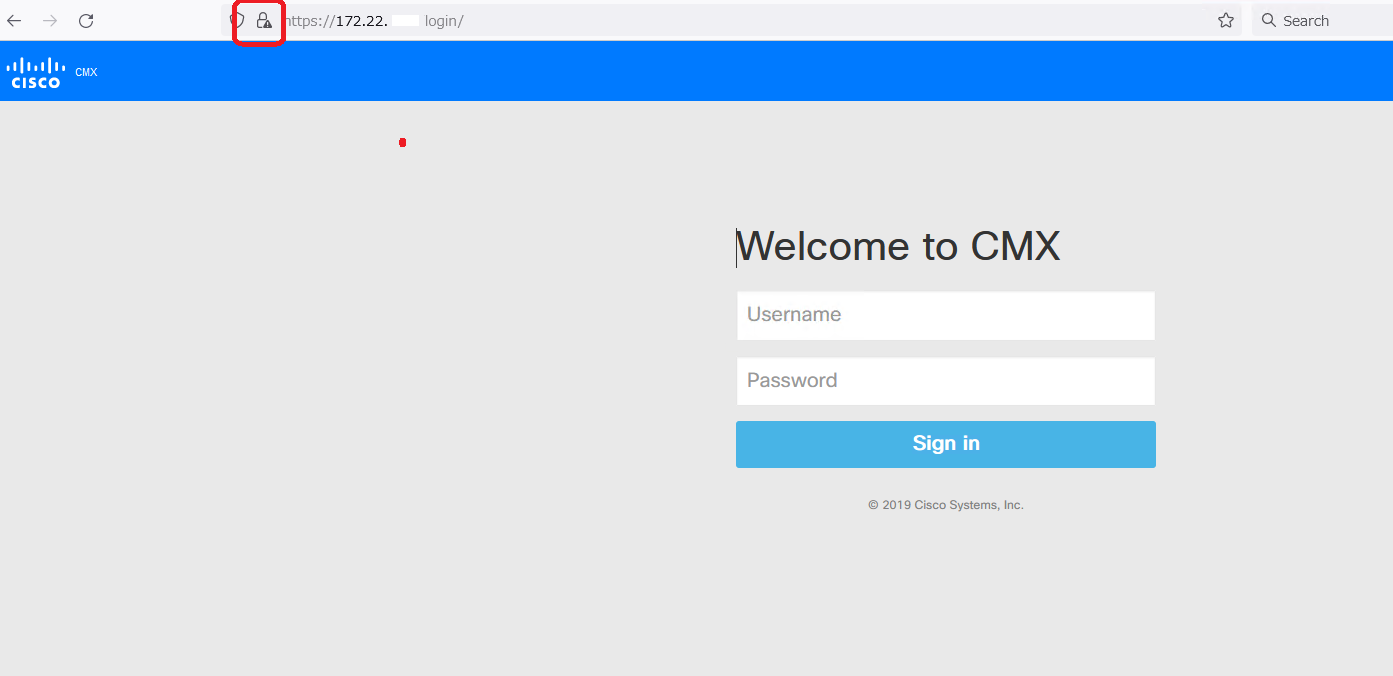This screenshot has width=1393, height=676.
Task: Focus the browser Search box
Action: tap(1322, 20)
